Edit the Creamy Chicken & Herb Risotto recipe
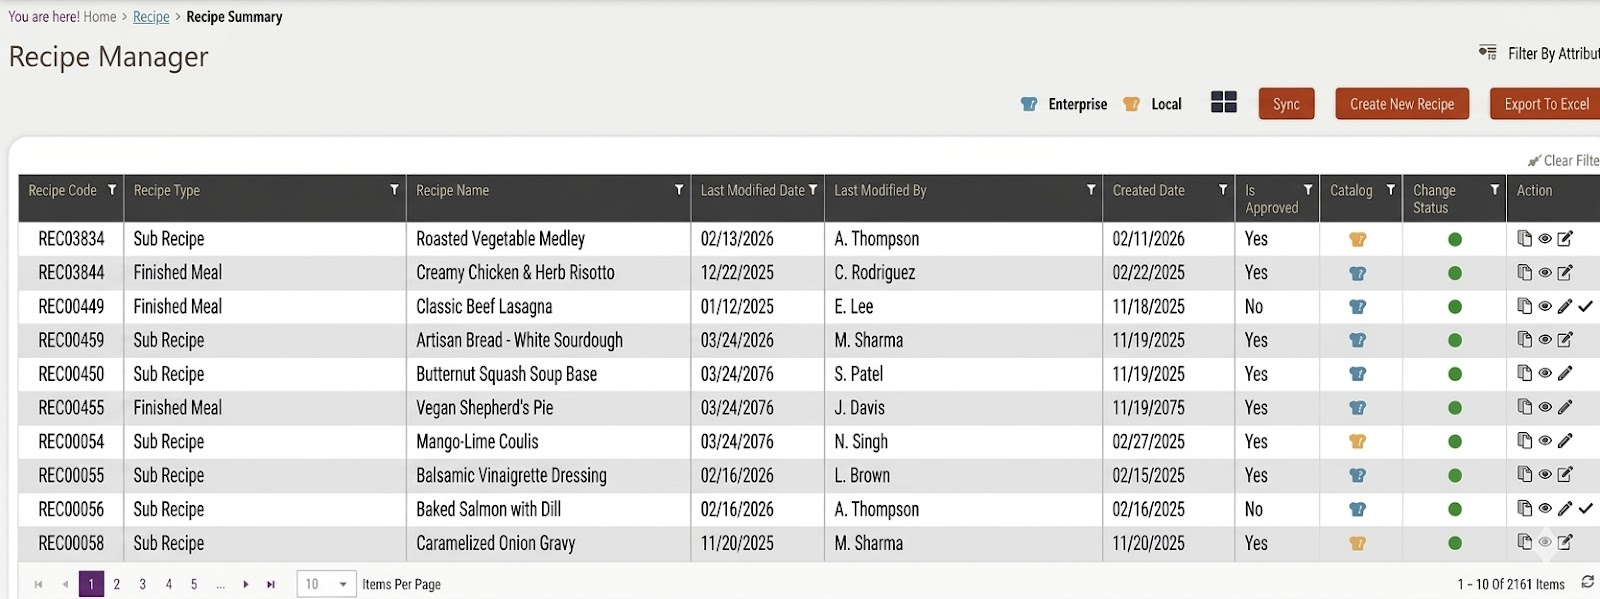 1565,272
